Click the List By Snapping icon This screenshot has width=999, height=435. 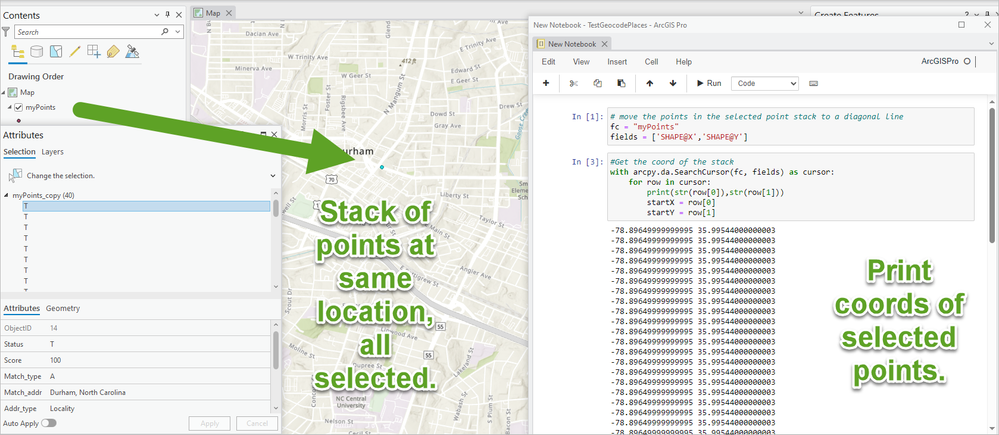click(94, 52)
